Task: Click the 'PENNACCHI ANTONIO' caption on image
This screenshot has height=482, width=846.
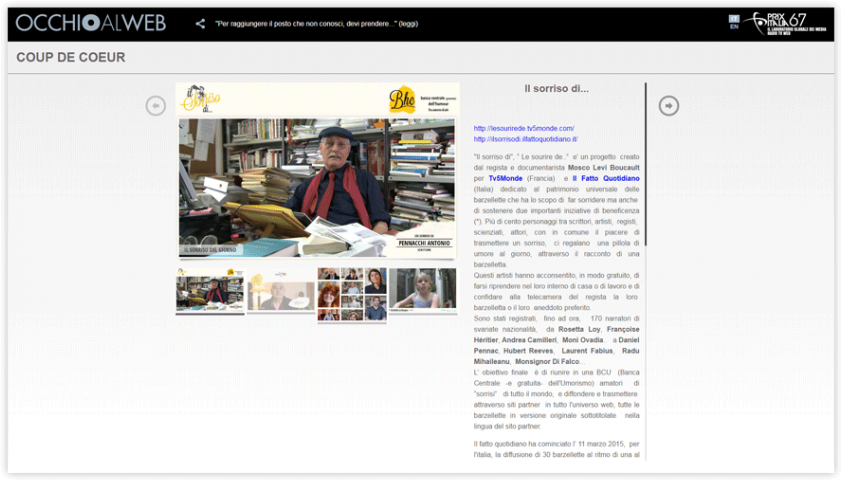Action: pyautogui.click(x=424, y=243)
